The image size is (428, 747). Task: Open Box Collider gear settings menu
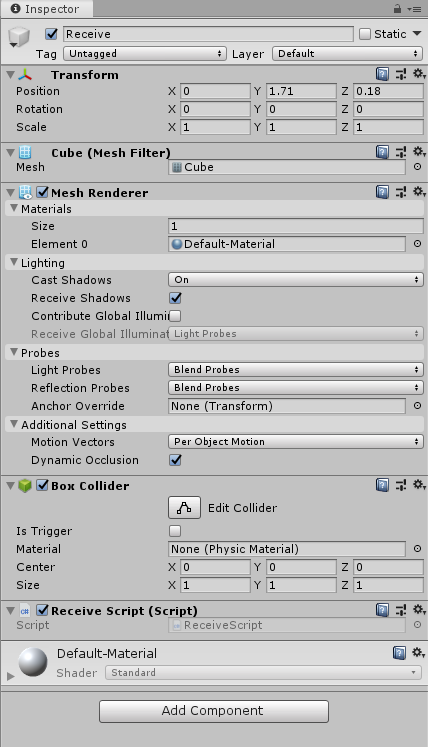[x=419, y=485]
